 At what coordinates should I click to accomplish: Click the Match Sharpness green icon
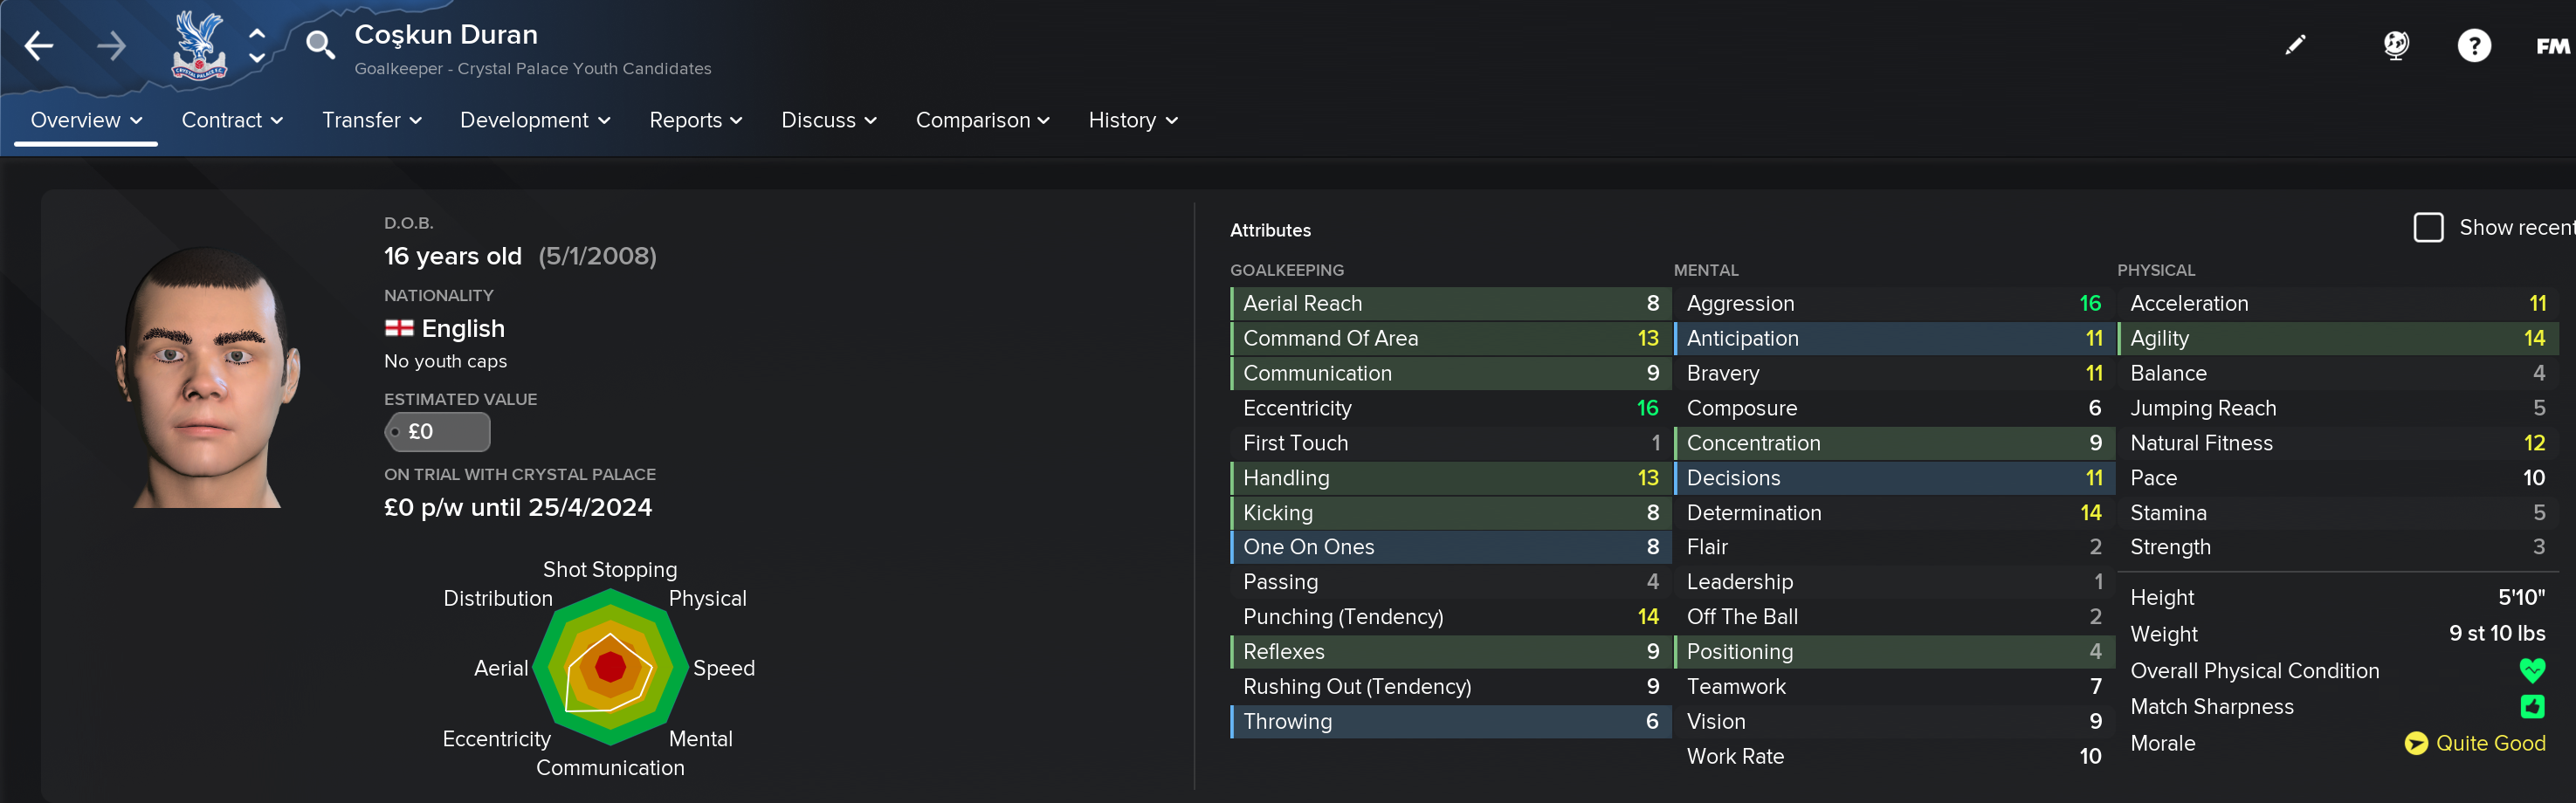pyautogui.click(x=2531, y=707)
